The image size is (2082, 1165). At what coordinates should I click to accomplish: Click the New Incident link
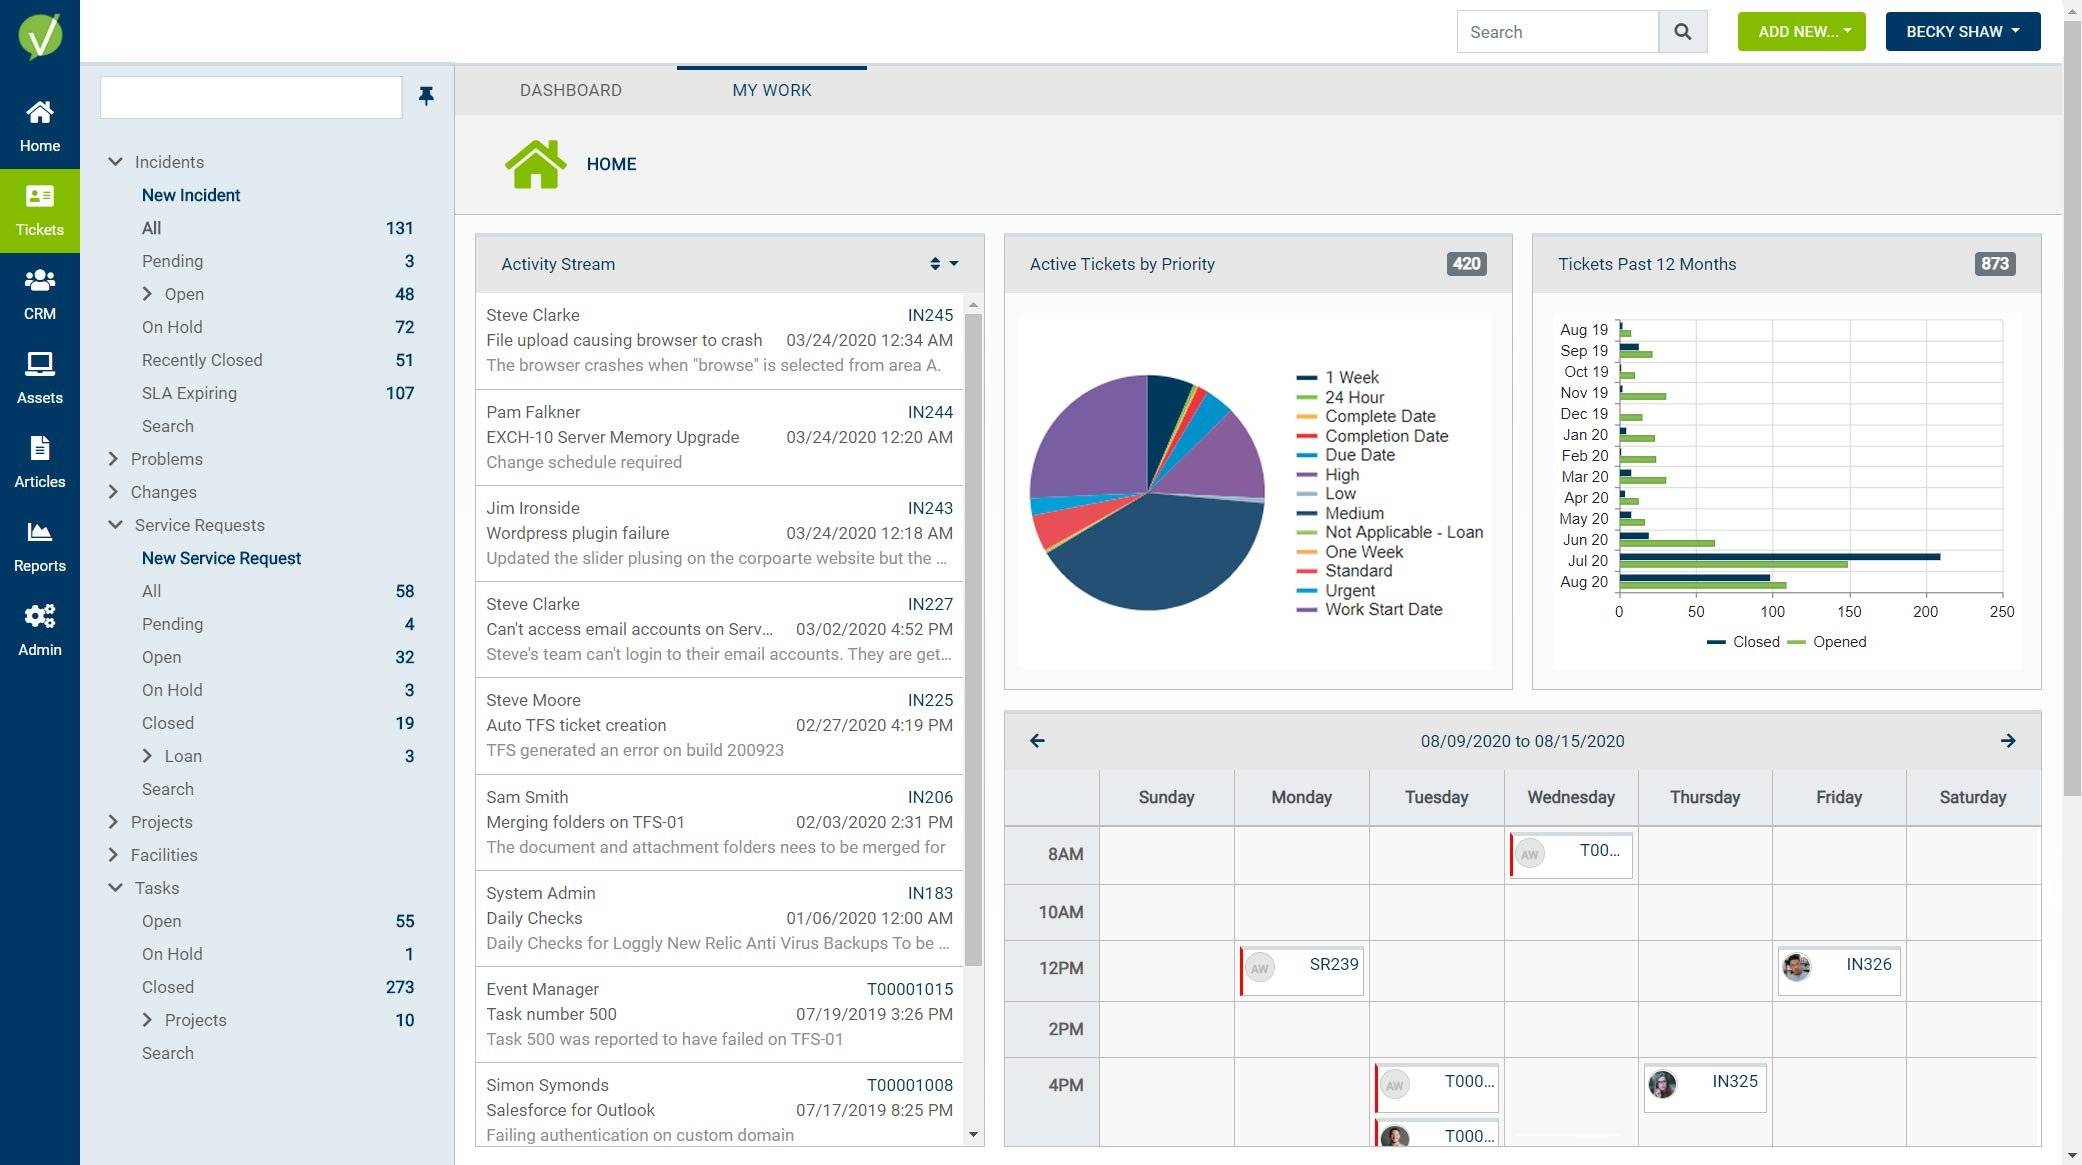pyautogui.click(x=190, y=195)
